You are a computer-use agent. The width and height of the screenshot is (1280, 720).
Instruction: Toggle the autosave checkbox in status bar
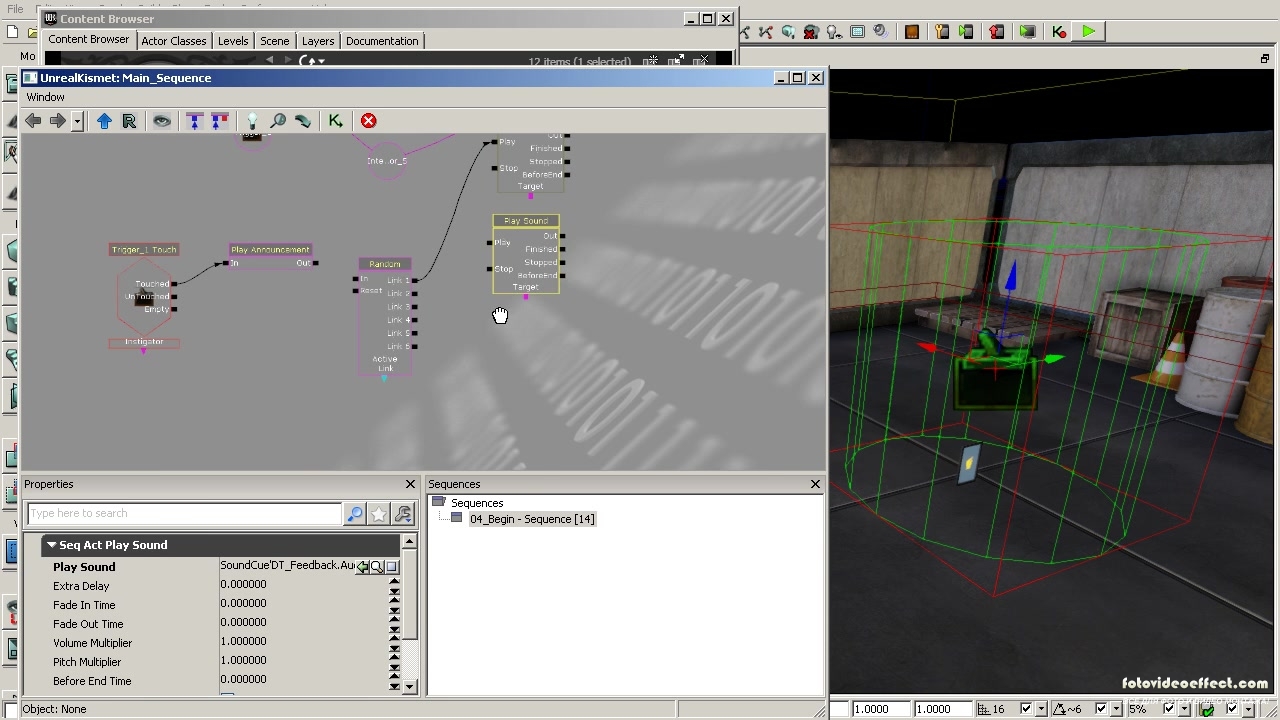[x=1234, y=709]
